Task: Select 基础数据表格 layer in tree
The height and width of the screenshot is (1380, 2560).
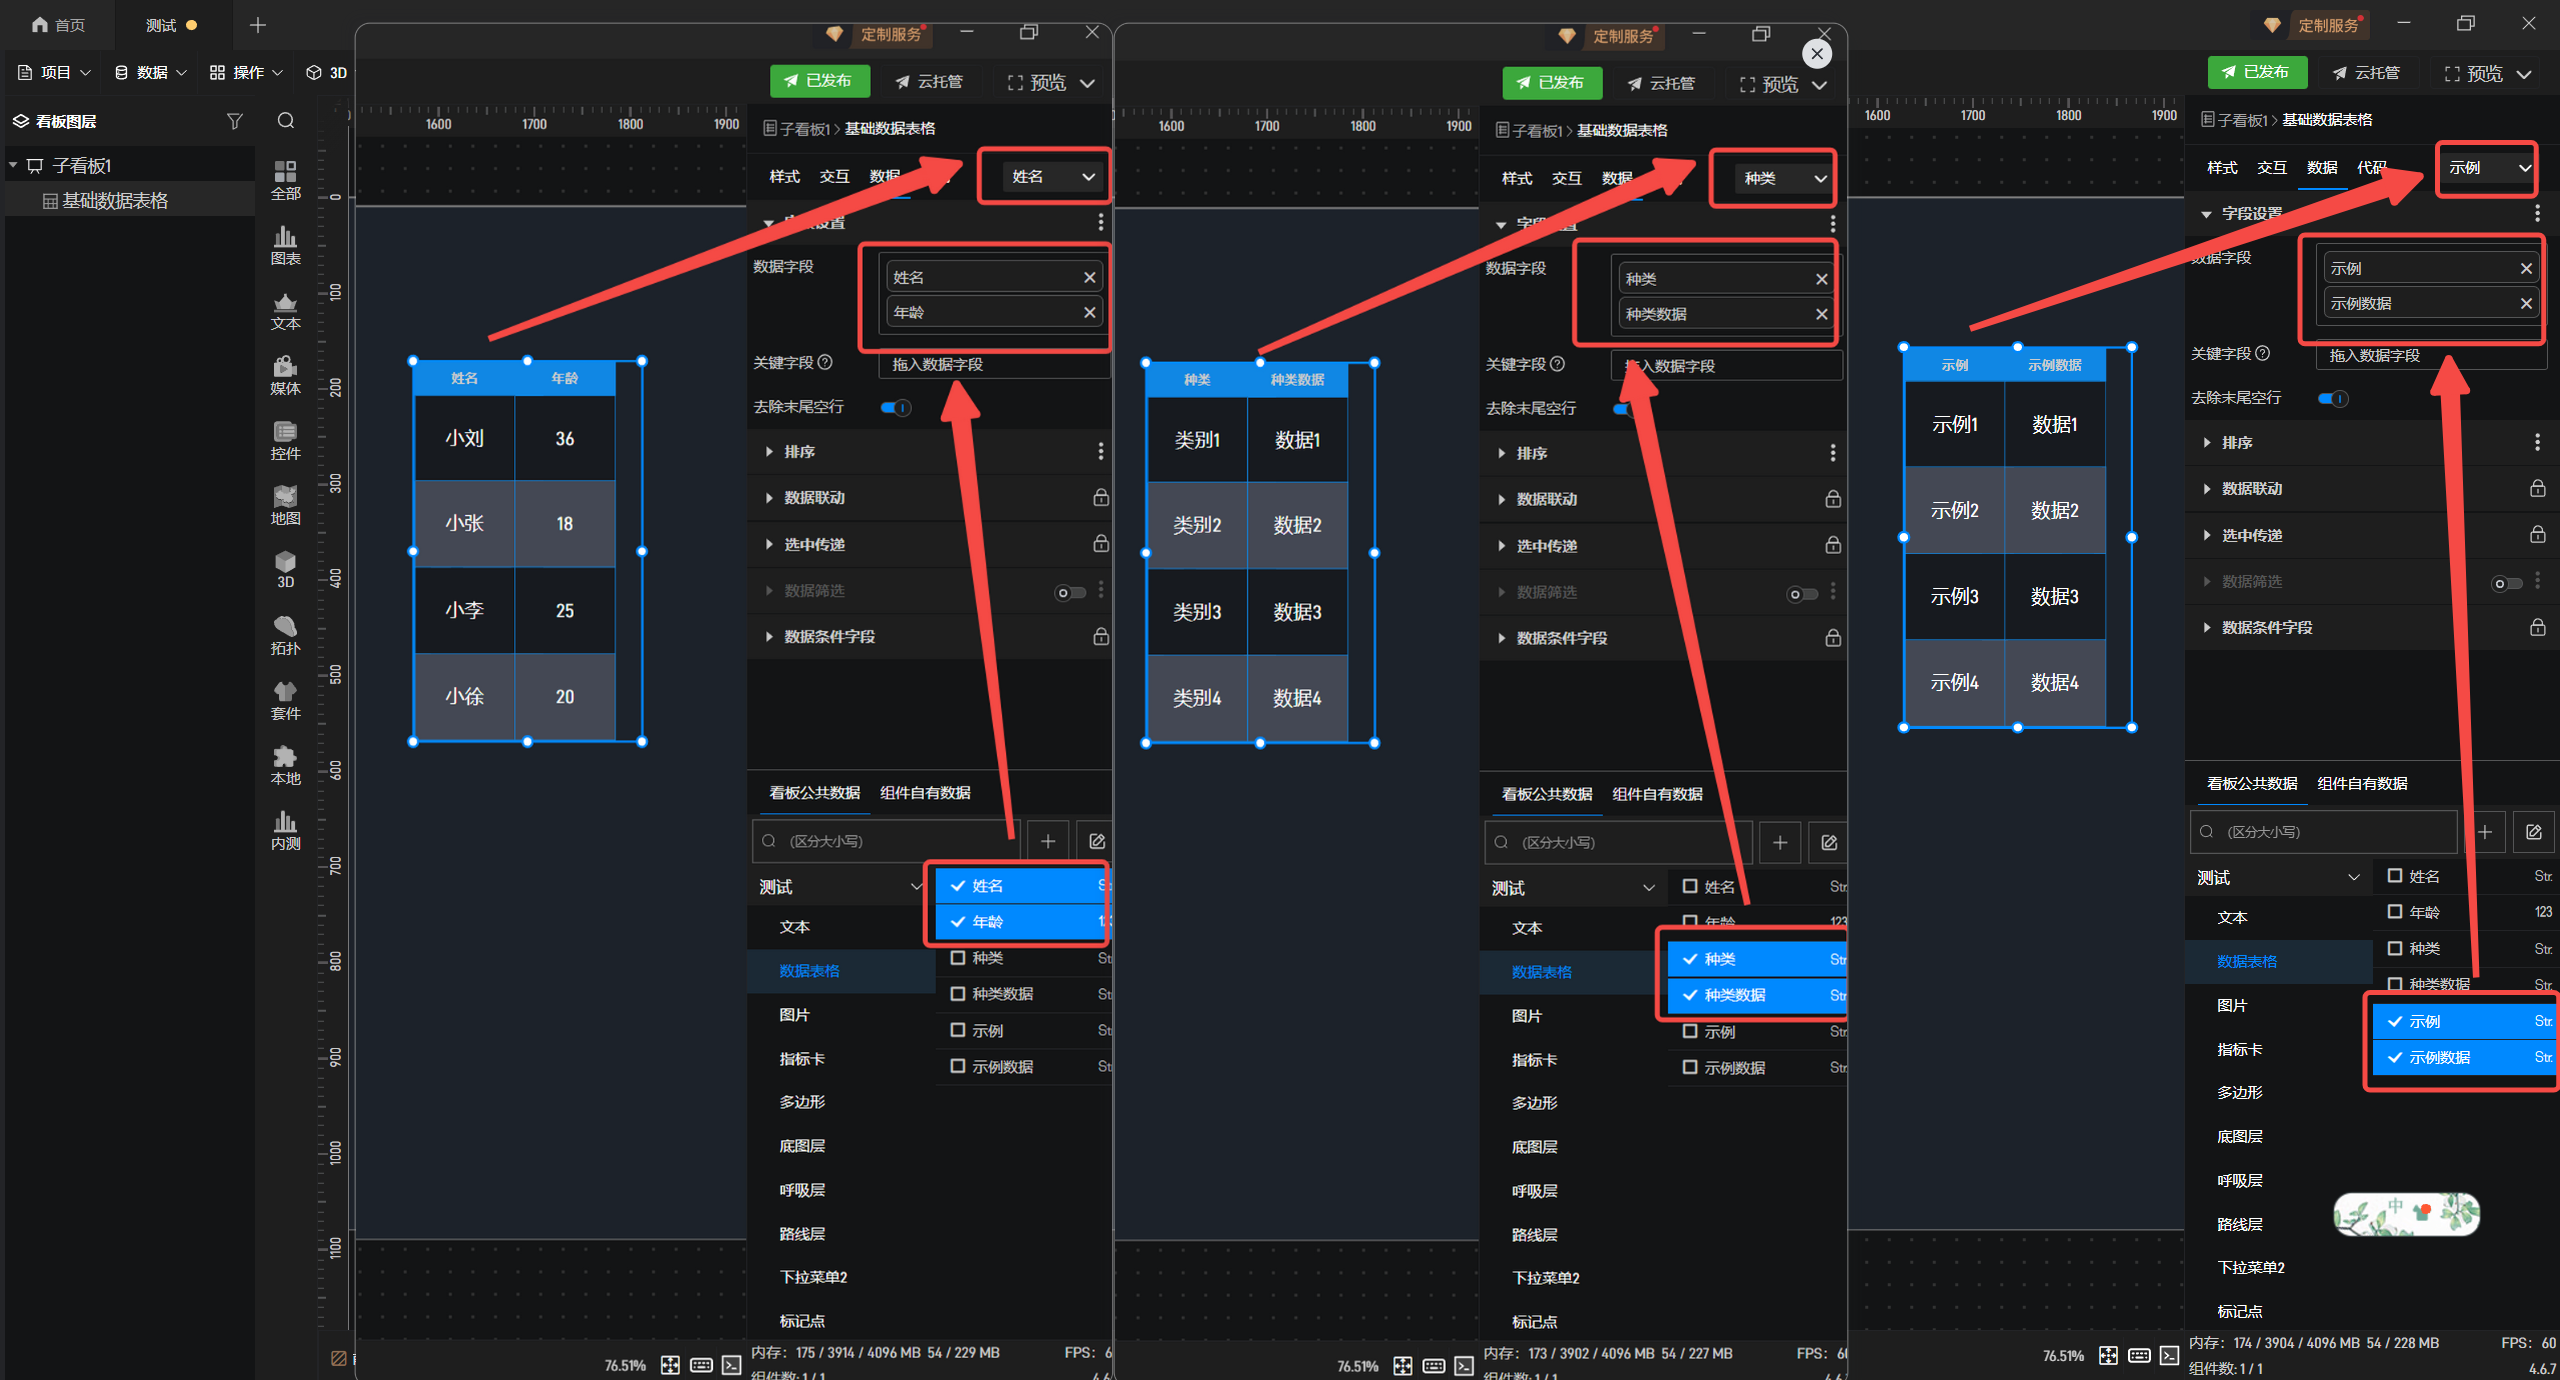Action: pyautogui.click(x=115, y=201)
